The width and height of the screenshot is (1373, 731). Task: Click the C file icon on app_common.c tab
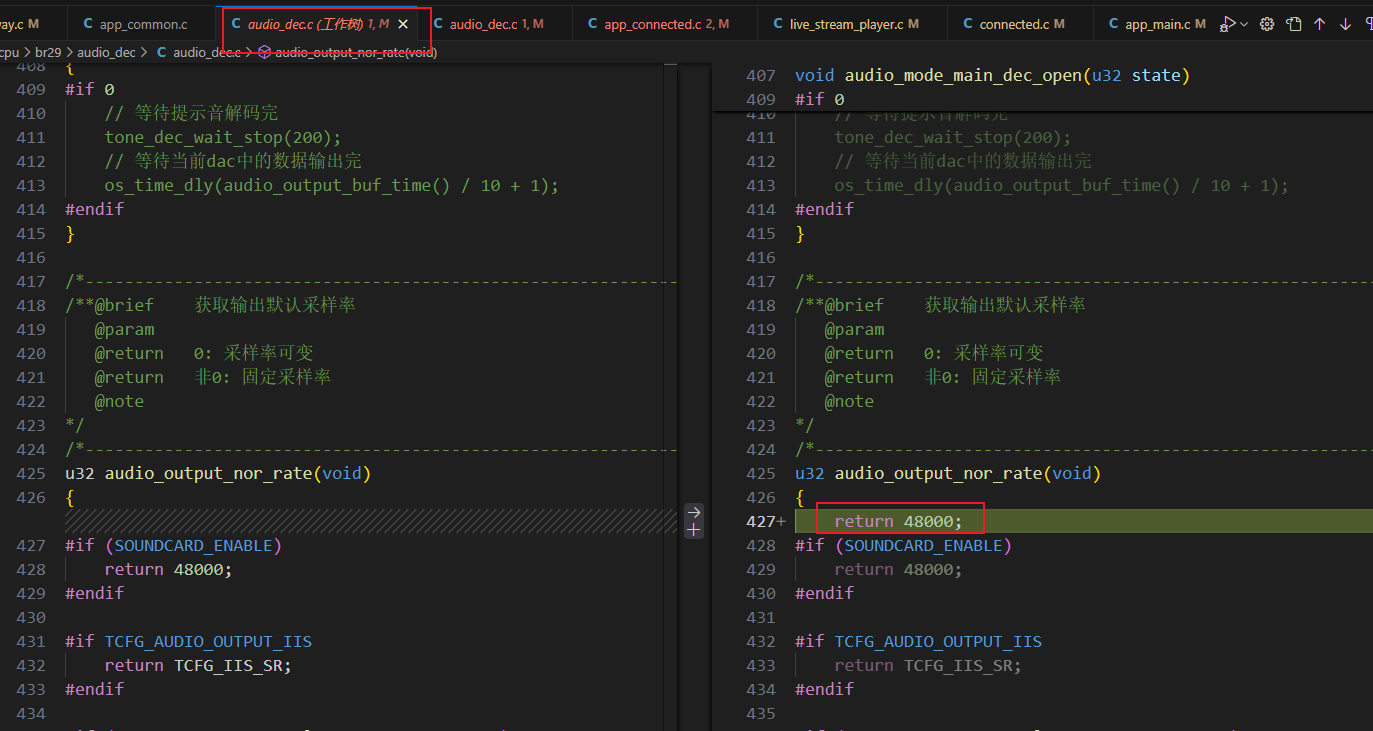coord(88,24)
